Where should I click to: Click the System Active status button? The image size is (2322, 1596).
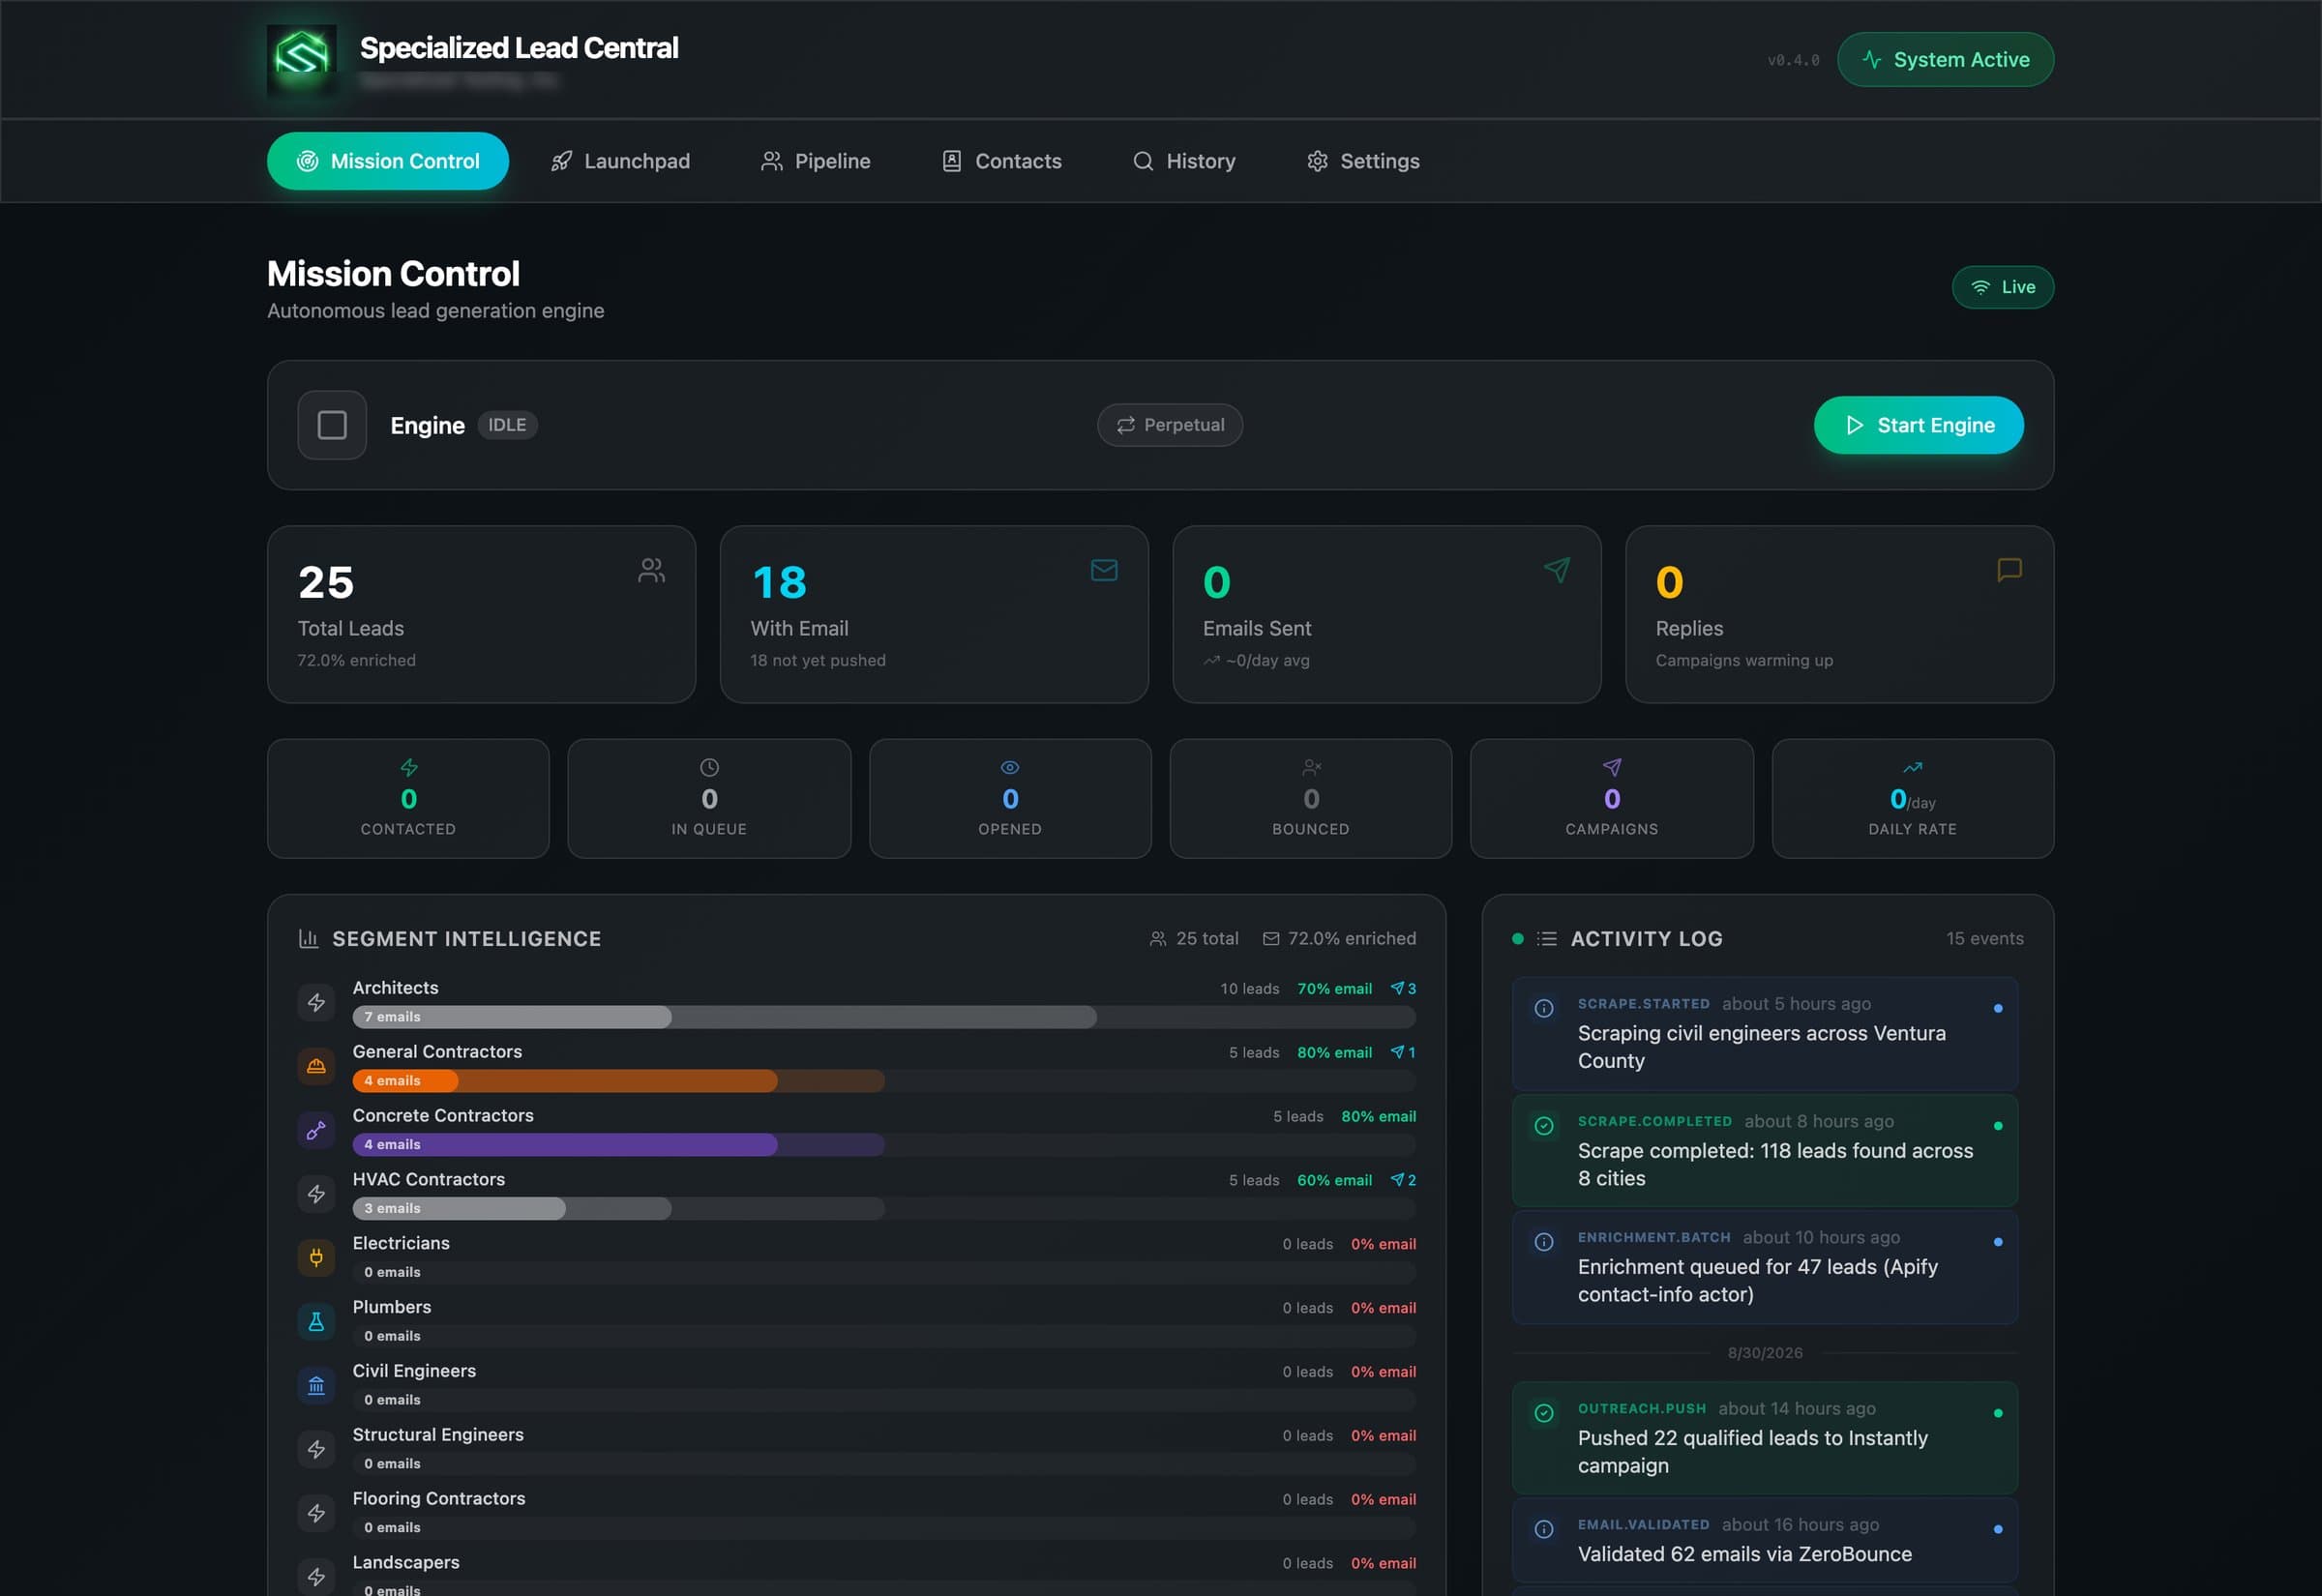click(x=1945, y=59)
